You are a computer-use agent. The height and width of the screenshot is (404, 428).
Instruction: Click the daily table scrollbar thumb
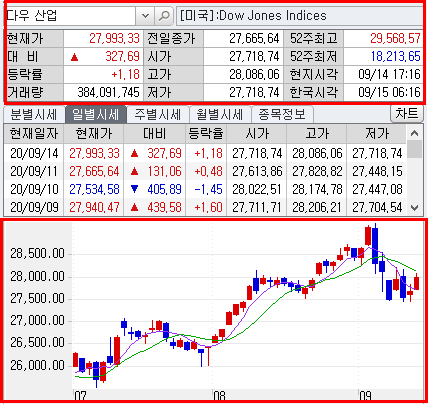(414, 149)
